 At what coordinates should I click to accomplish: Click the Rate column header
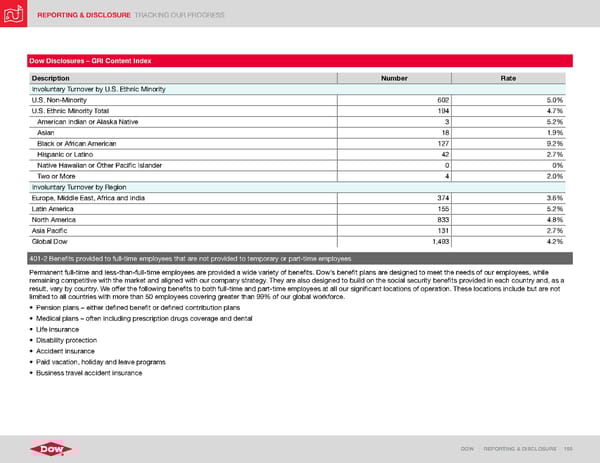(x=508, y=78)
